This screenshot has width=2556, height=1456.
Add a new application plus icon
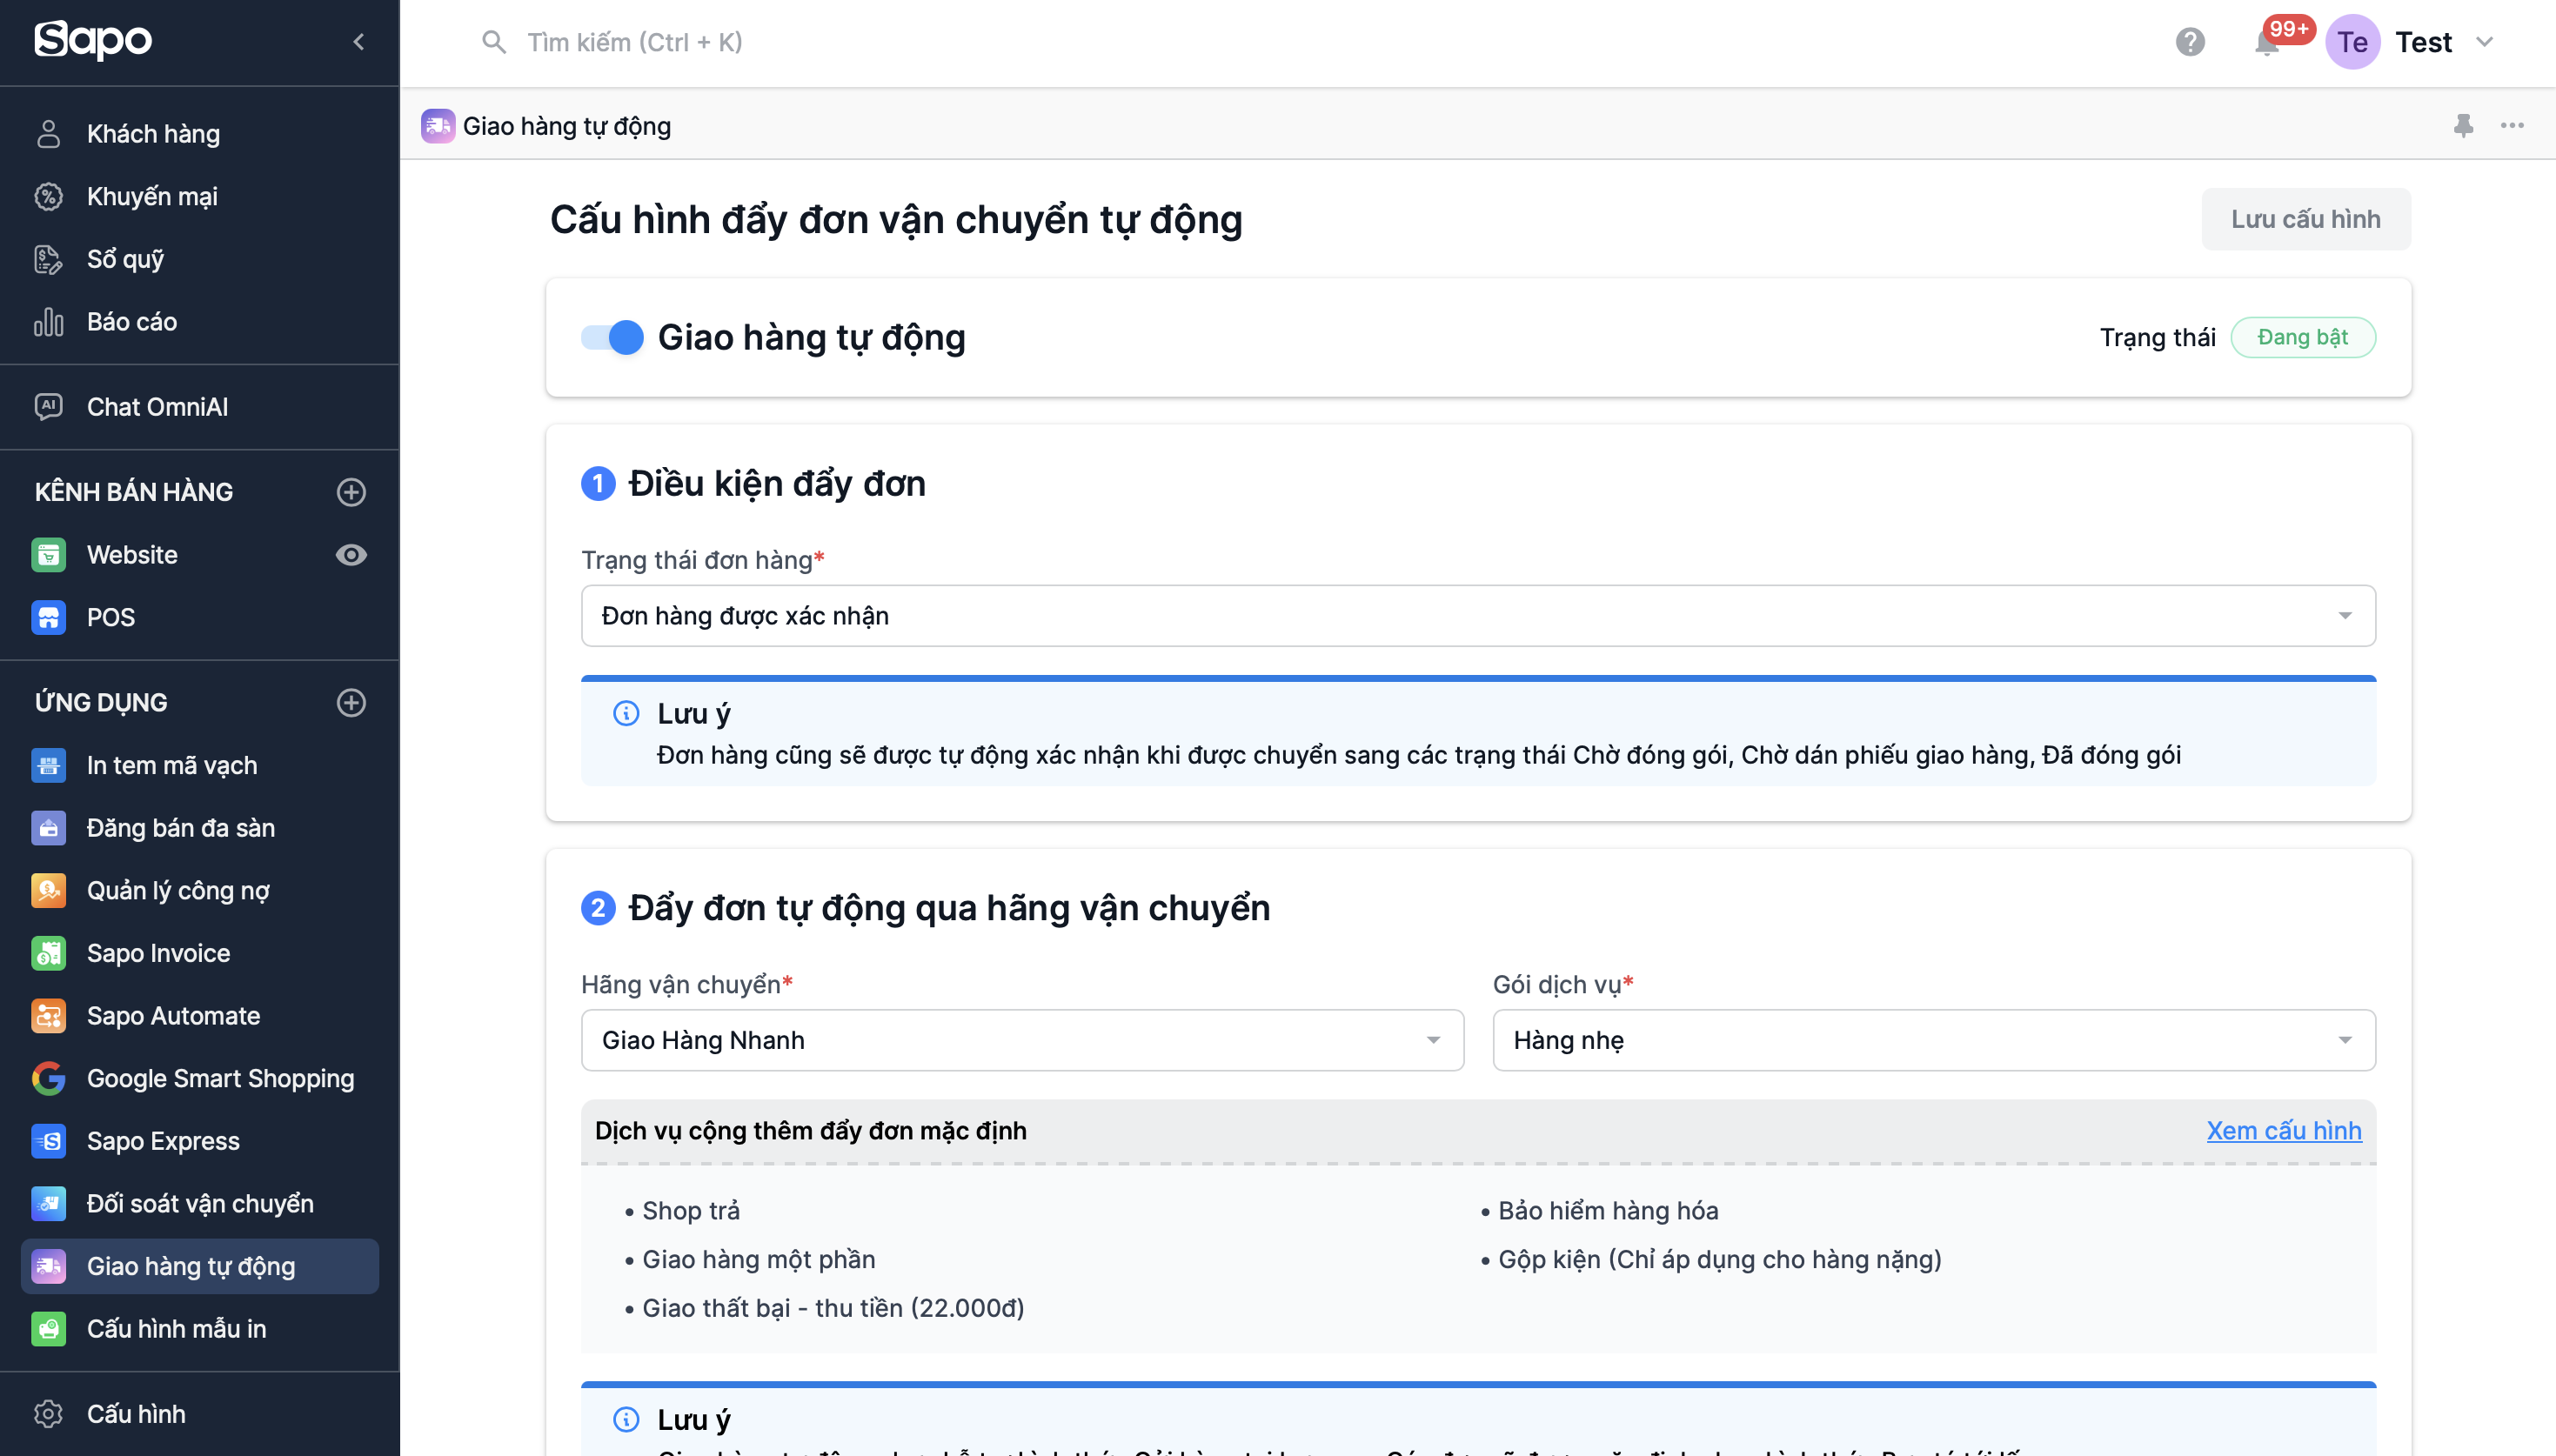[351, 703]
